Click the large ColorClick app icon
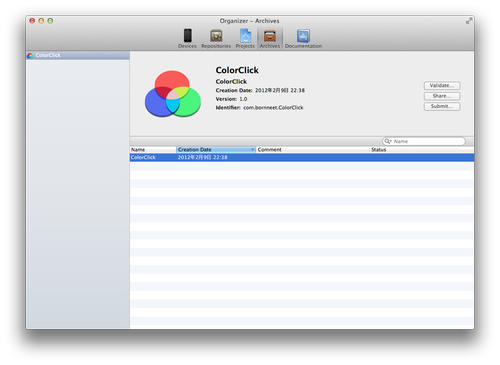Screen dimensions: 500x365 173,94
